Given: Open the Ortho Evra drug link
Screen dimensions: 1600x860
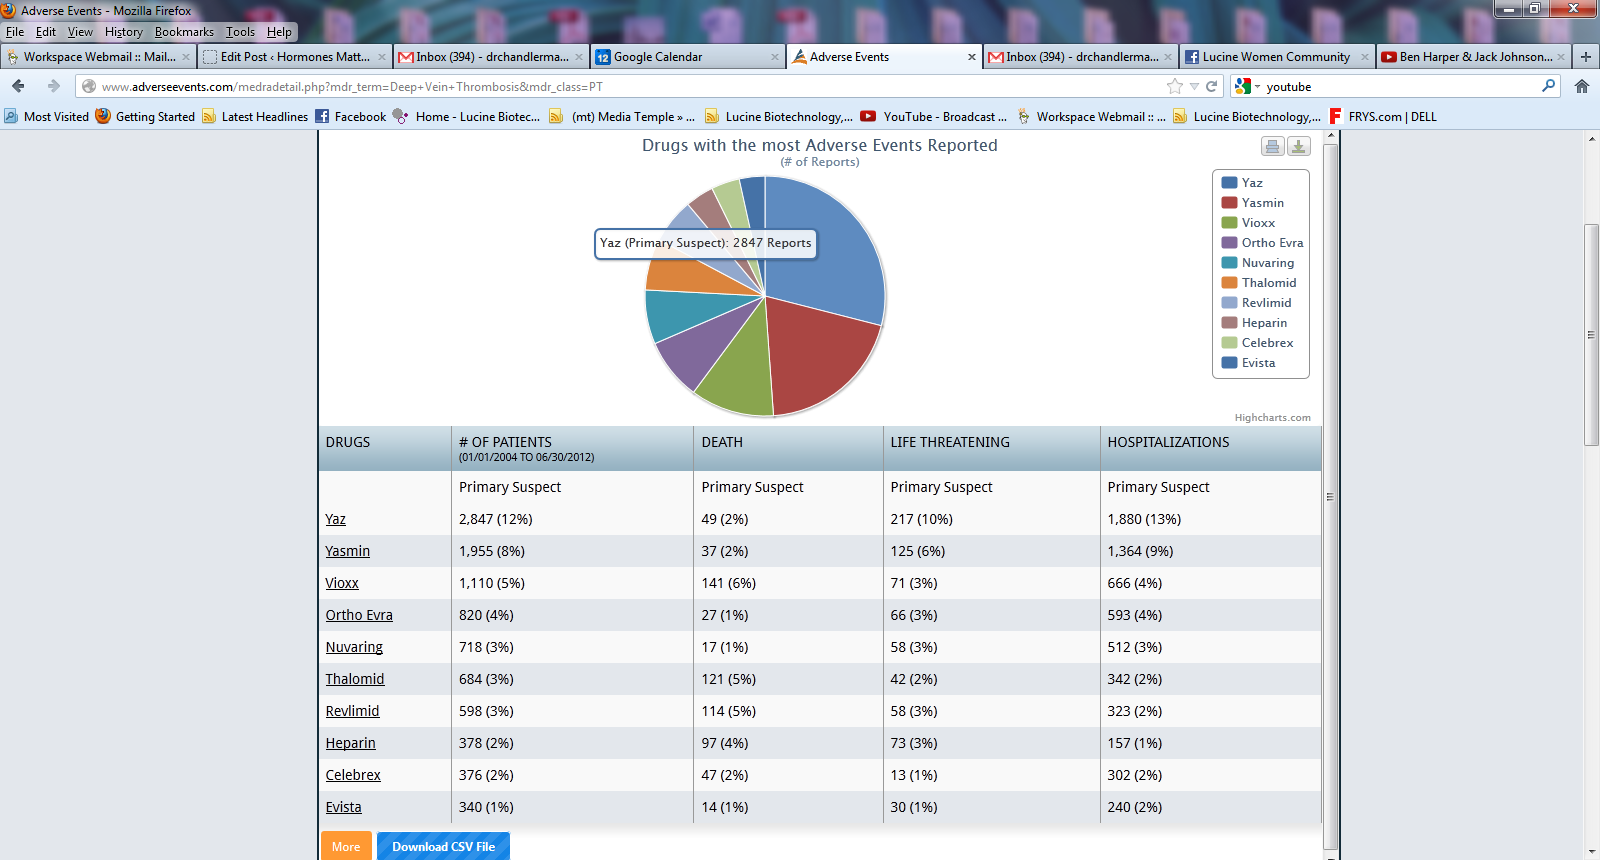Looking at the screenshot, I should click(x=358, y=615).
